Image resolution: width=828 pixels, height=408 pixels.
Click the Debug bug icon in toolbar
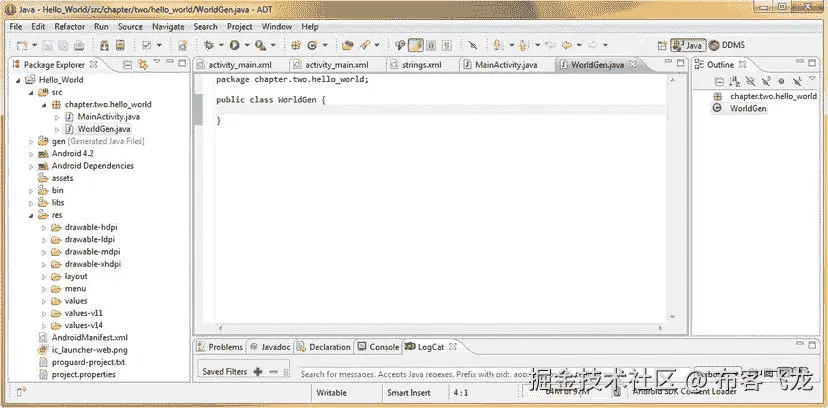[x=209, y=45]
